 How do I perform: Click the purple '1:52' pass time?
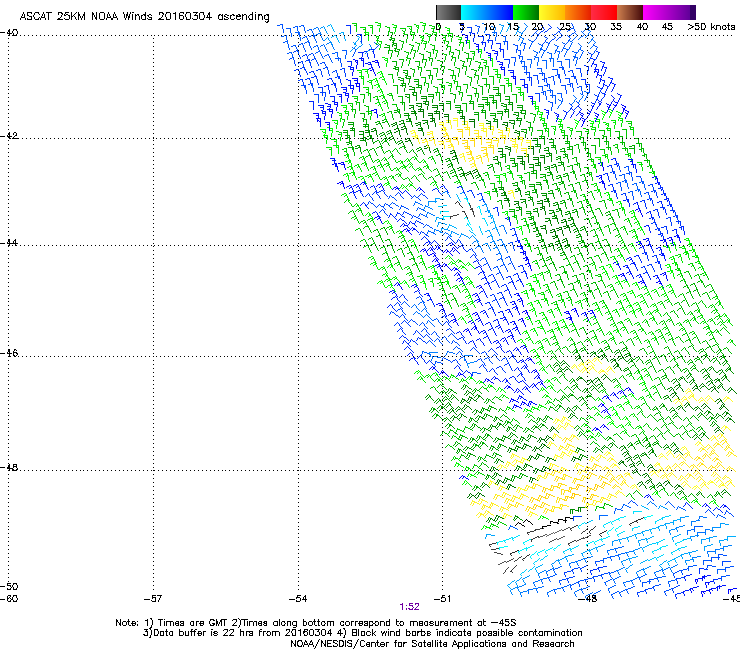pos(409,607)
